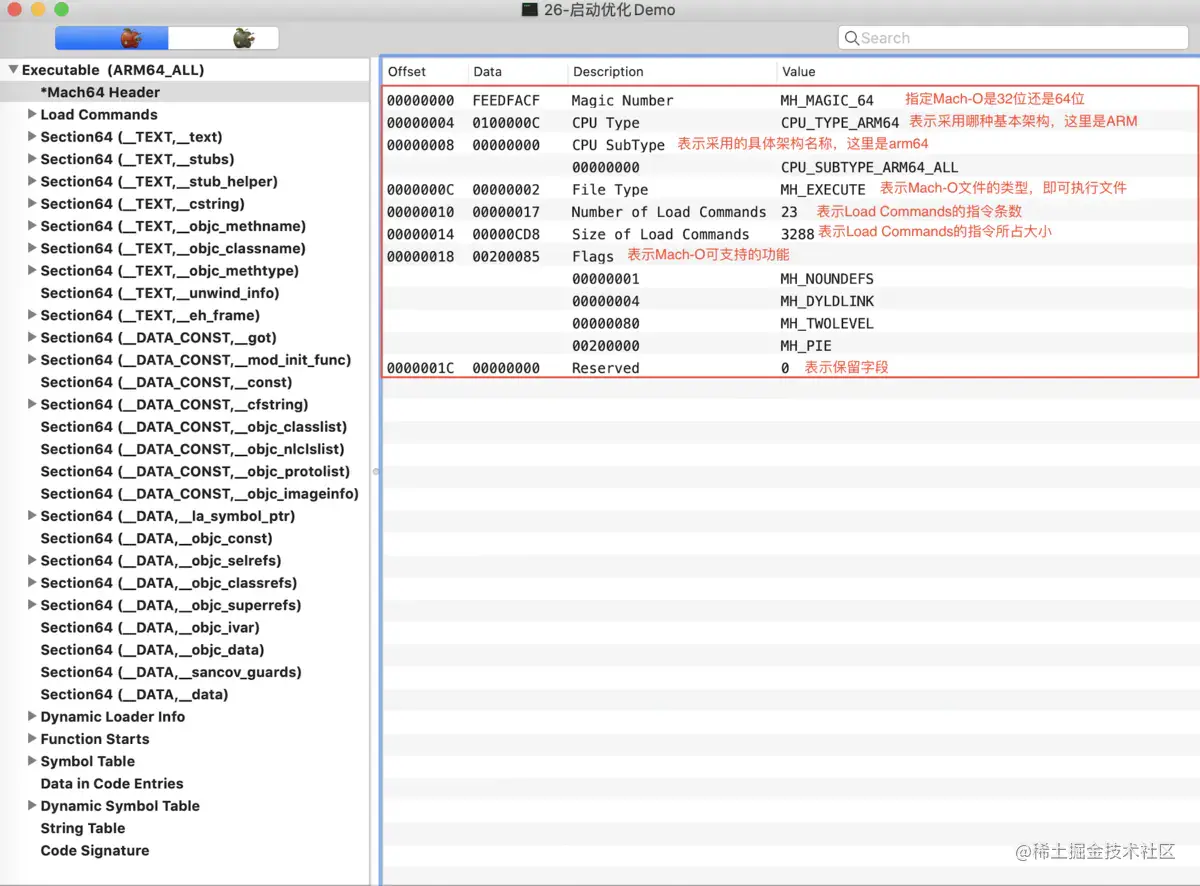Select Section64 (__DATA,__objc_ivar) row

click(185, 628)
